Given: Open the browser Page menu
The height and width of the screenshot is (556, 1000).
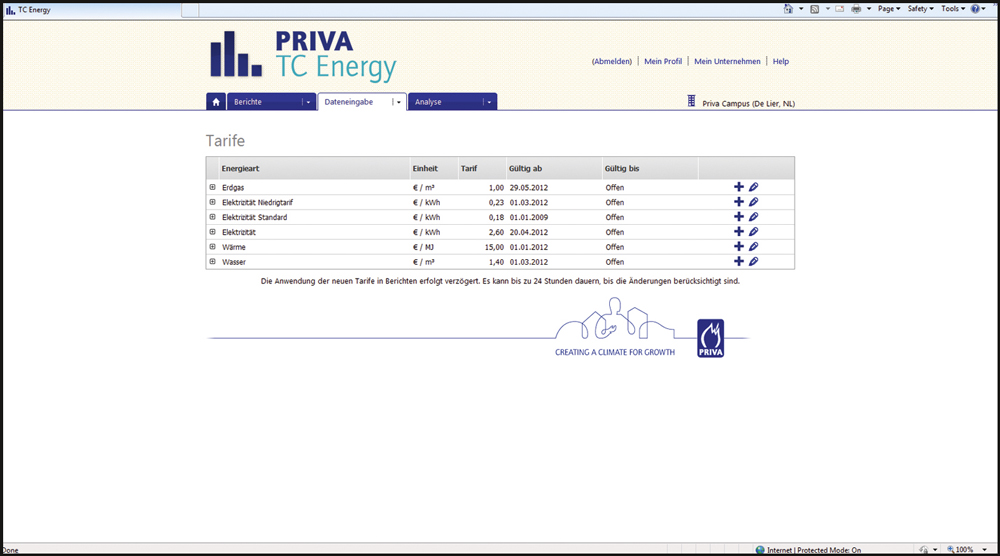Looking at the screenshot, I should (888, 9).
